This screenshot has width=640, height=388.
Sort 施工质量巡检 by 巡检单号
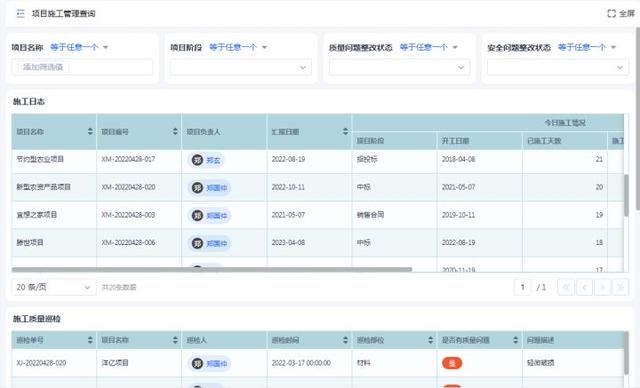point(90,340)
